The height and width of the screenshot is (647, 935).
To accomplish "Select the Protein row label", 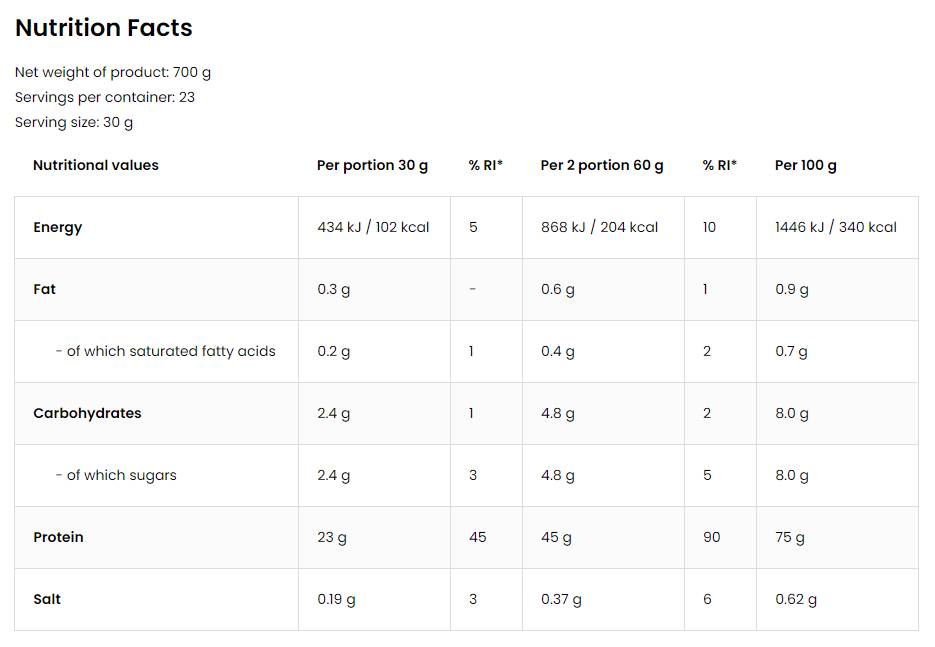I will coord(58,537).
